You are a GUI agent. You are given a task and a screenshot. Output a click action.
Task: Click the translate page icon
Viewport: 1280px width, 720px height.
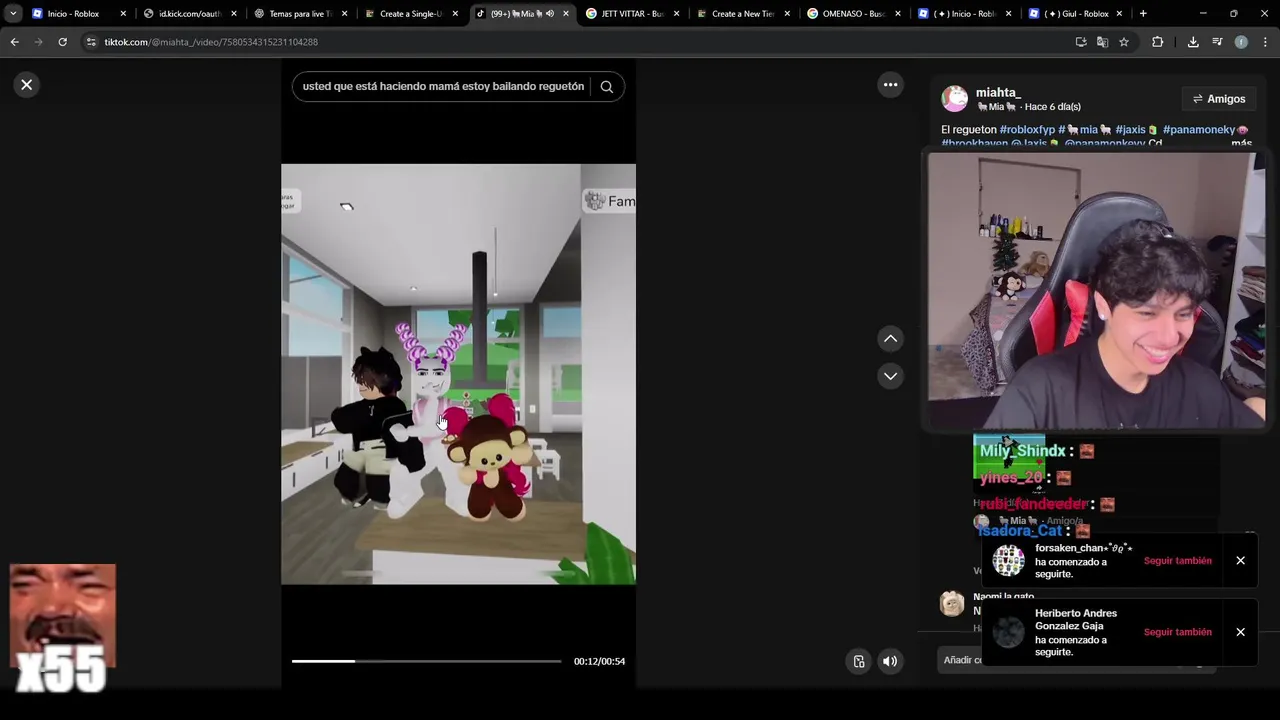pos(1102,42)
